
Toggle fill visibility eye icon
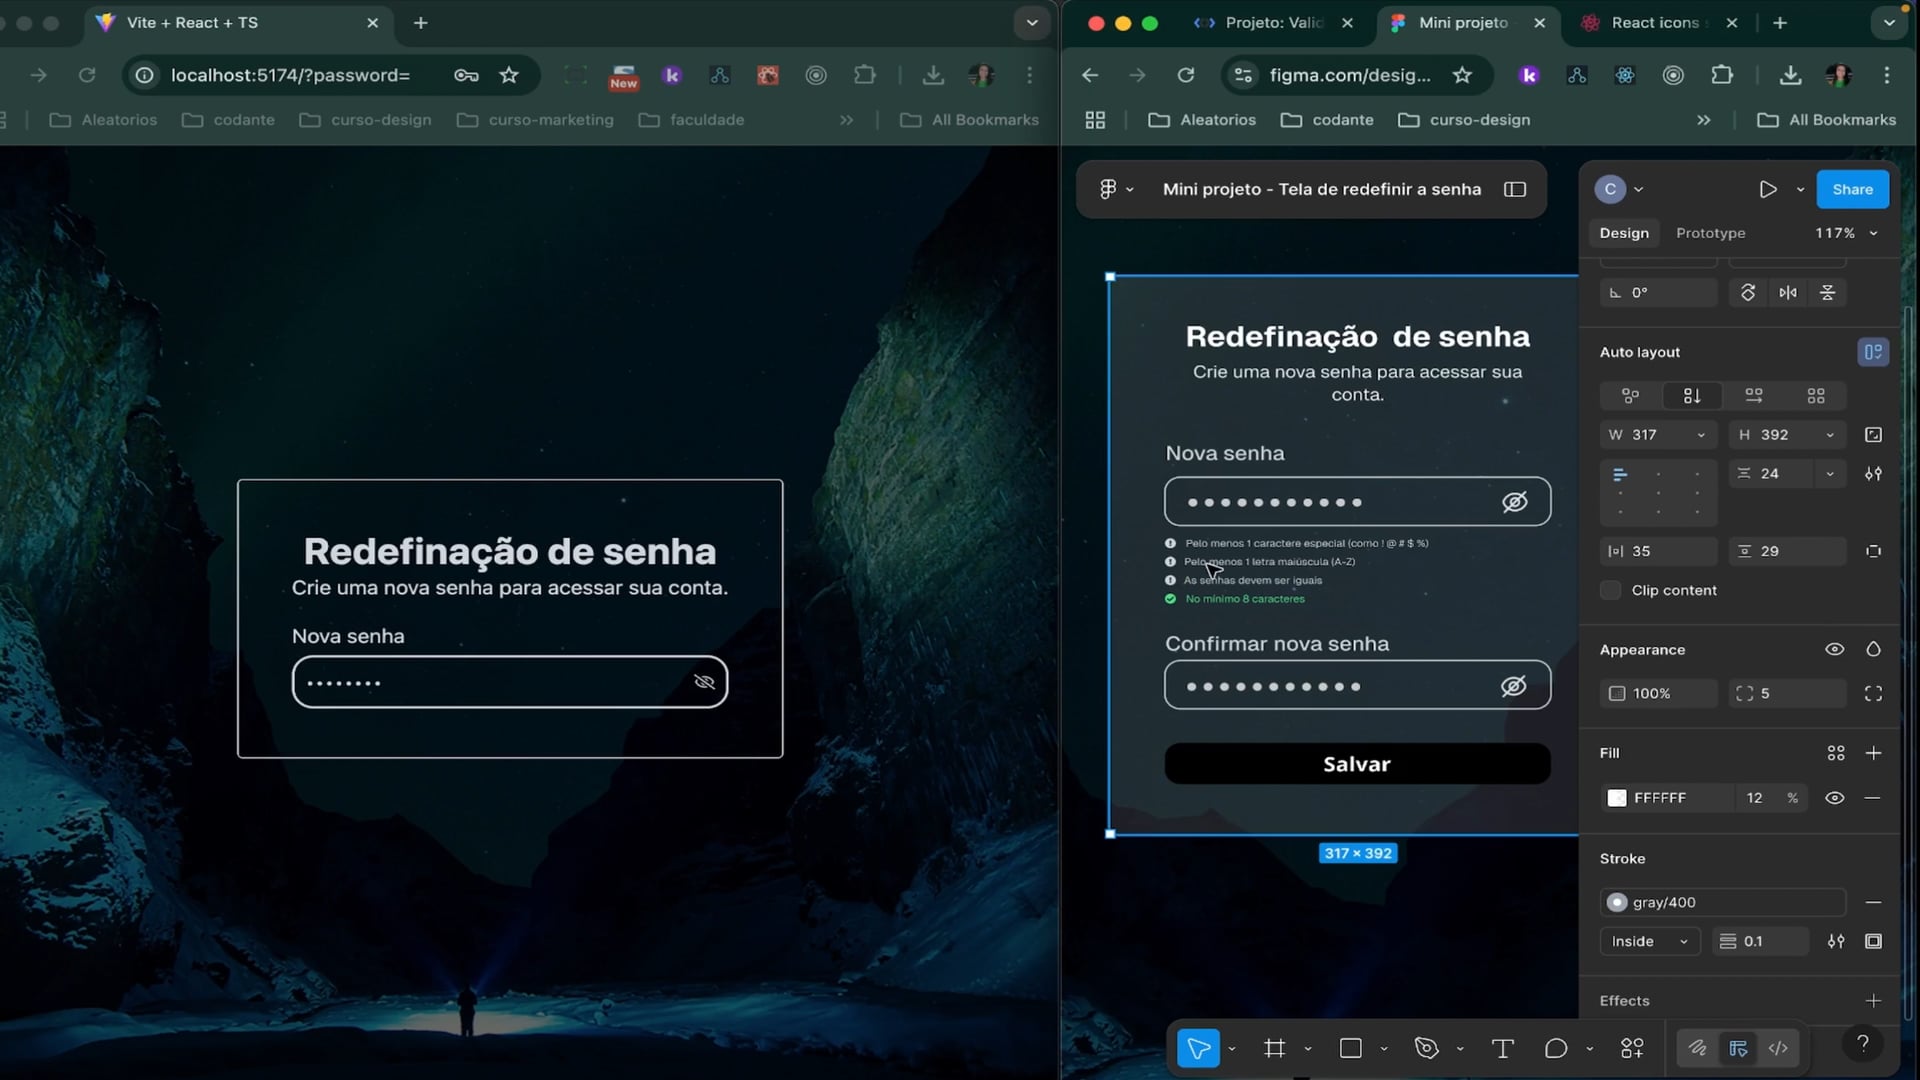pos(1834,798)
